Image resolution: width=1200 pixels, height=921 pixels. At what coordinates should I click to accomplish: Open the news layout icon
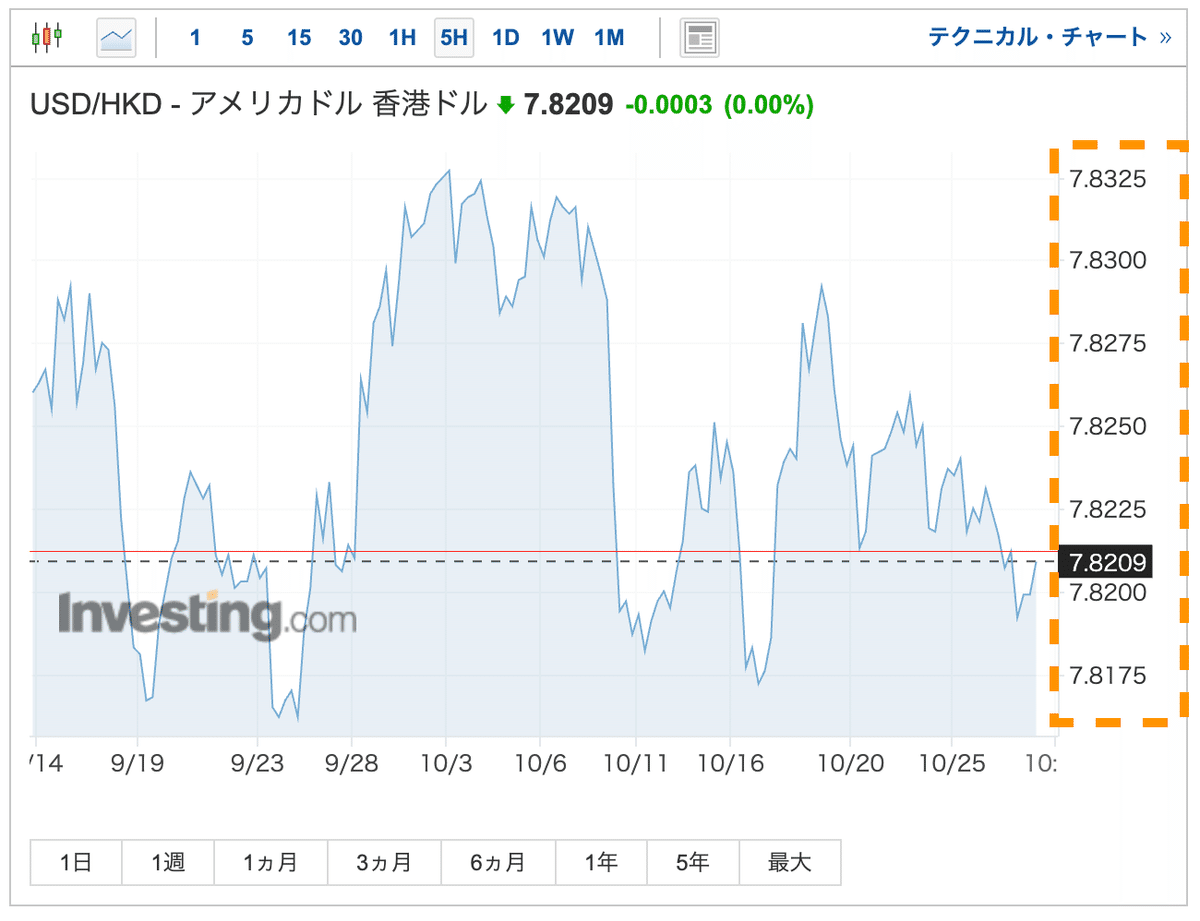pos(700,38)
